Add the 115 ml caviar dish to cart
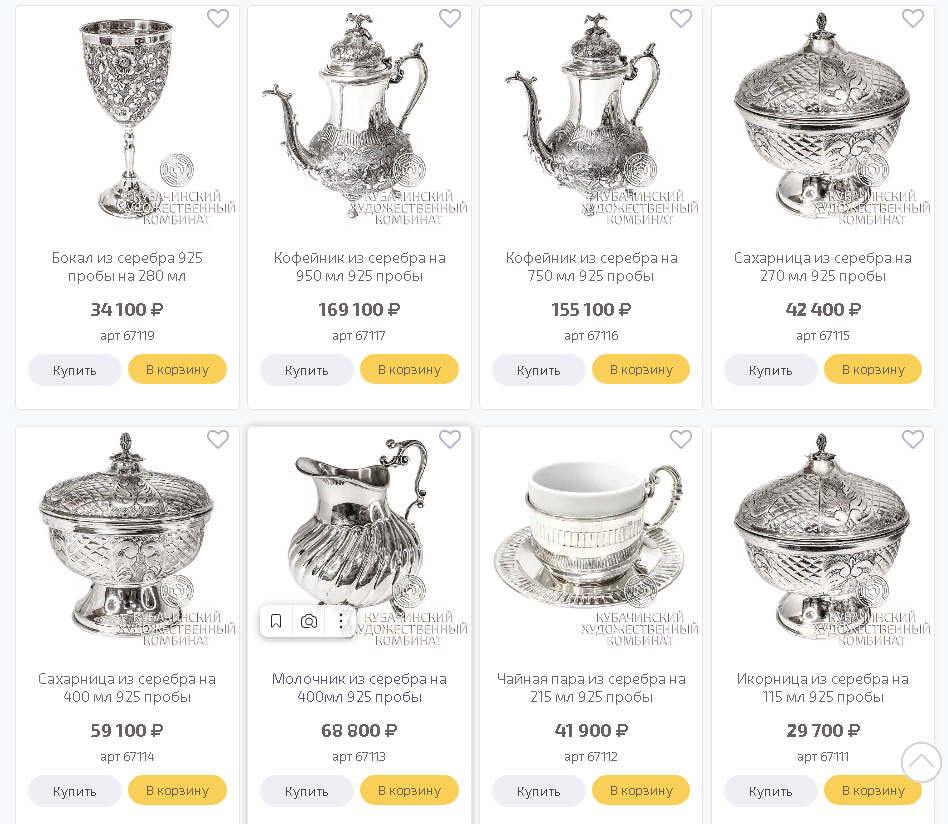 click(873, 790)
